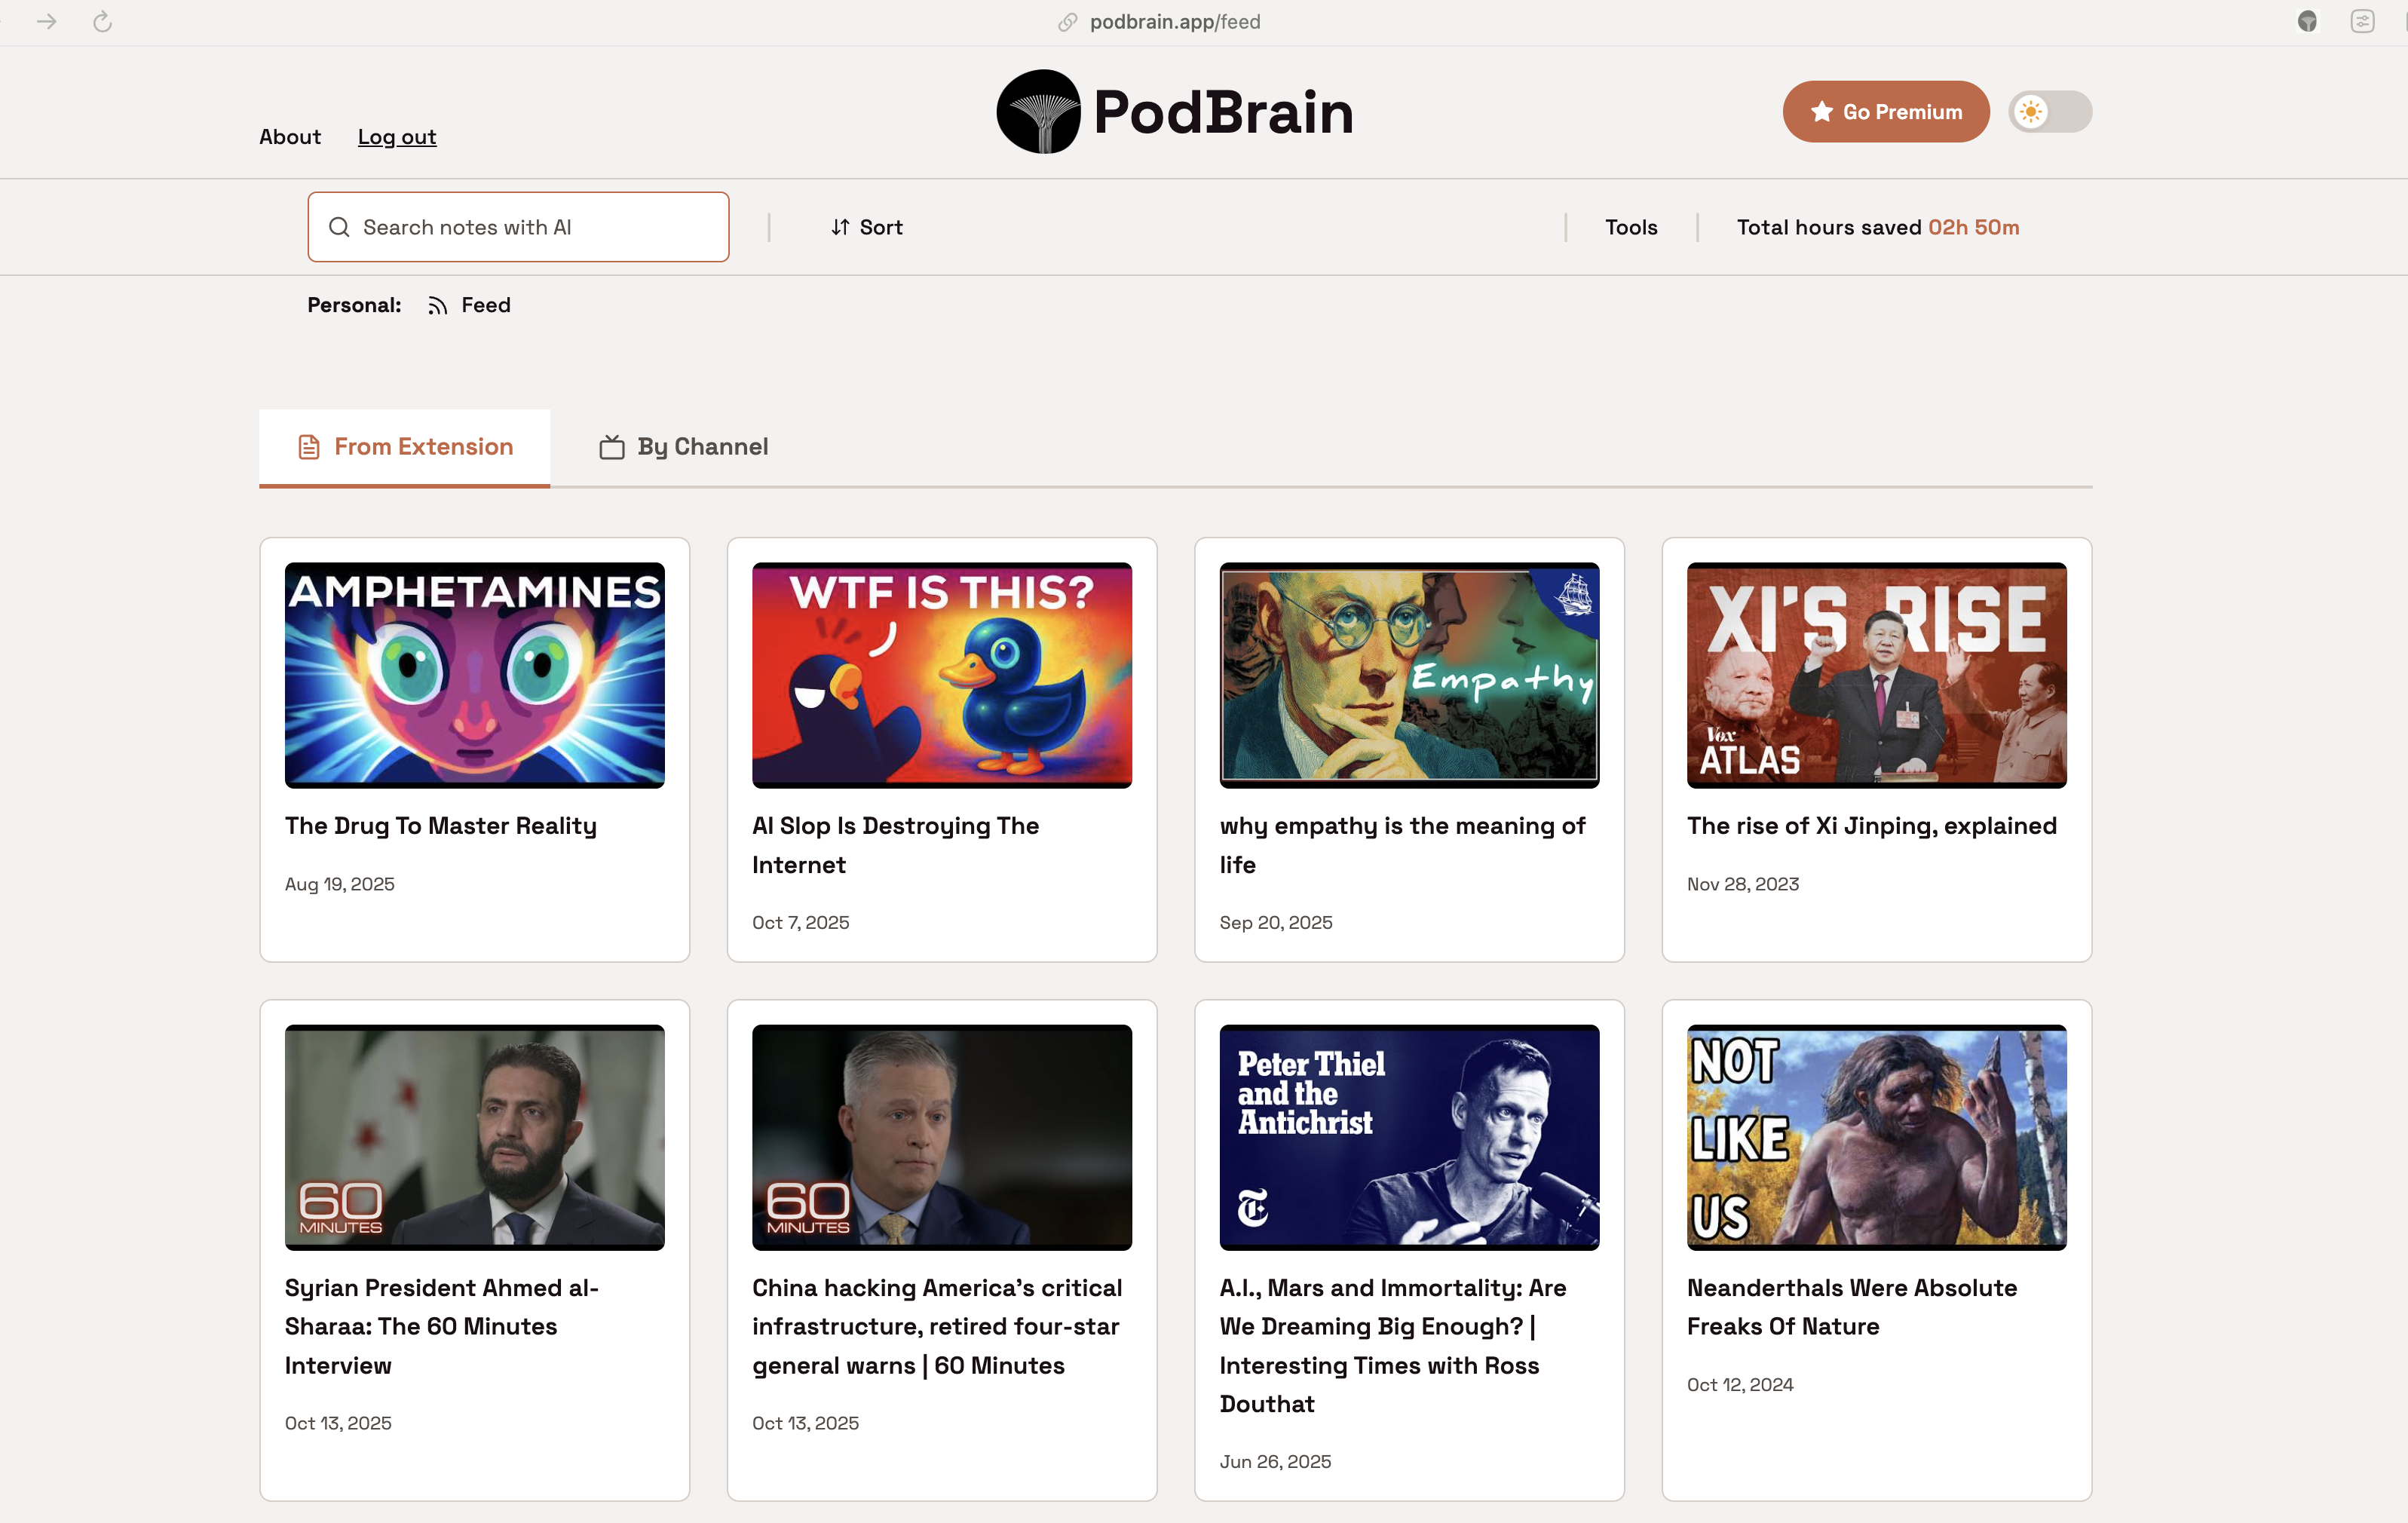Select the From Extension tab
The image size is (2408, 1523).
(405, 446)
